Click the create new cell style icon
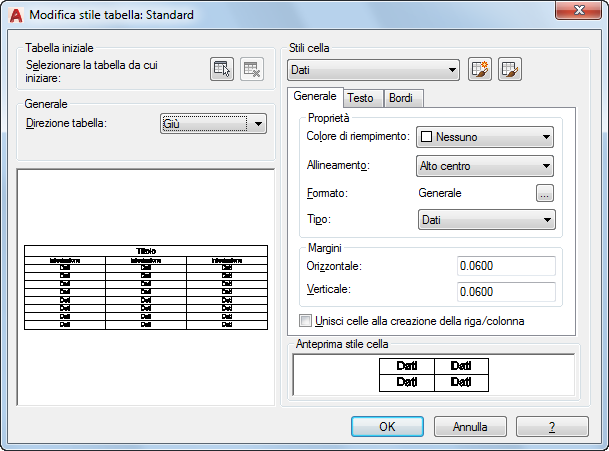 (480, 69)
